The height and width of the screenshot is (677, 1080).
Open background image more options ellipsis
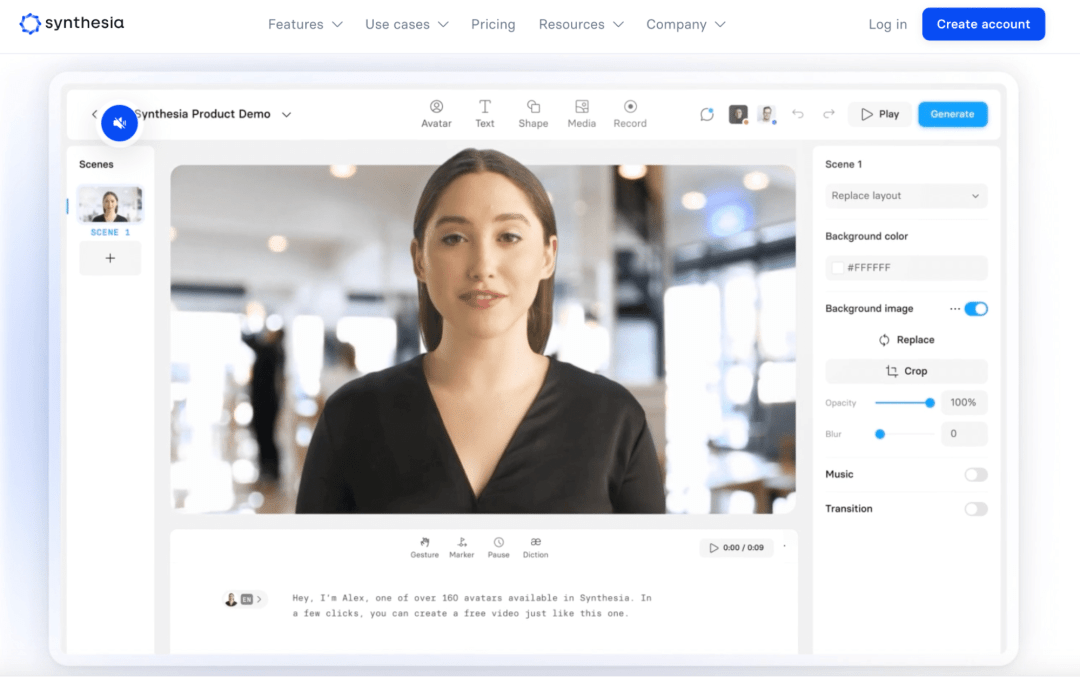tap(955, 309)
